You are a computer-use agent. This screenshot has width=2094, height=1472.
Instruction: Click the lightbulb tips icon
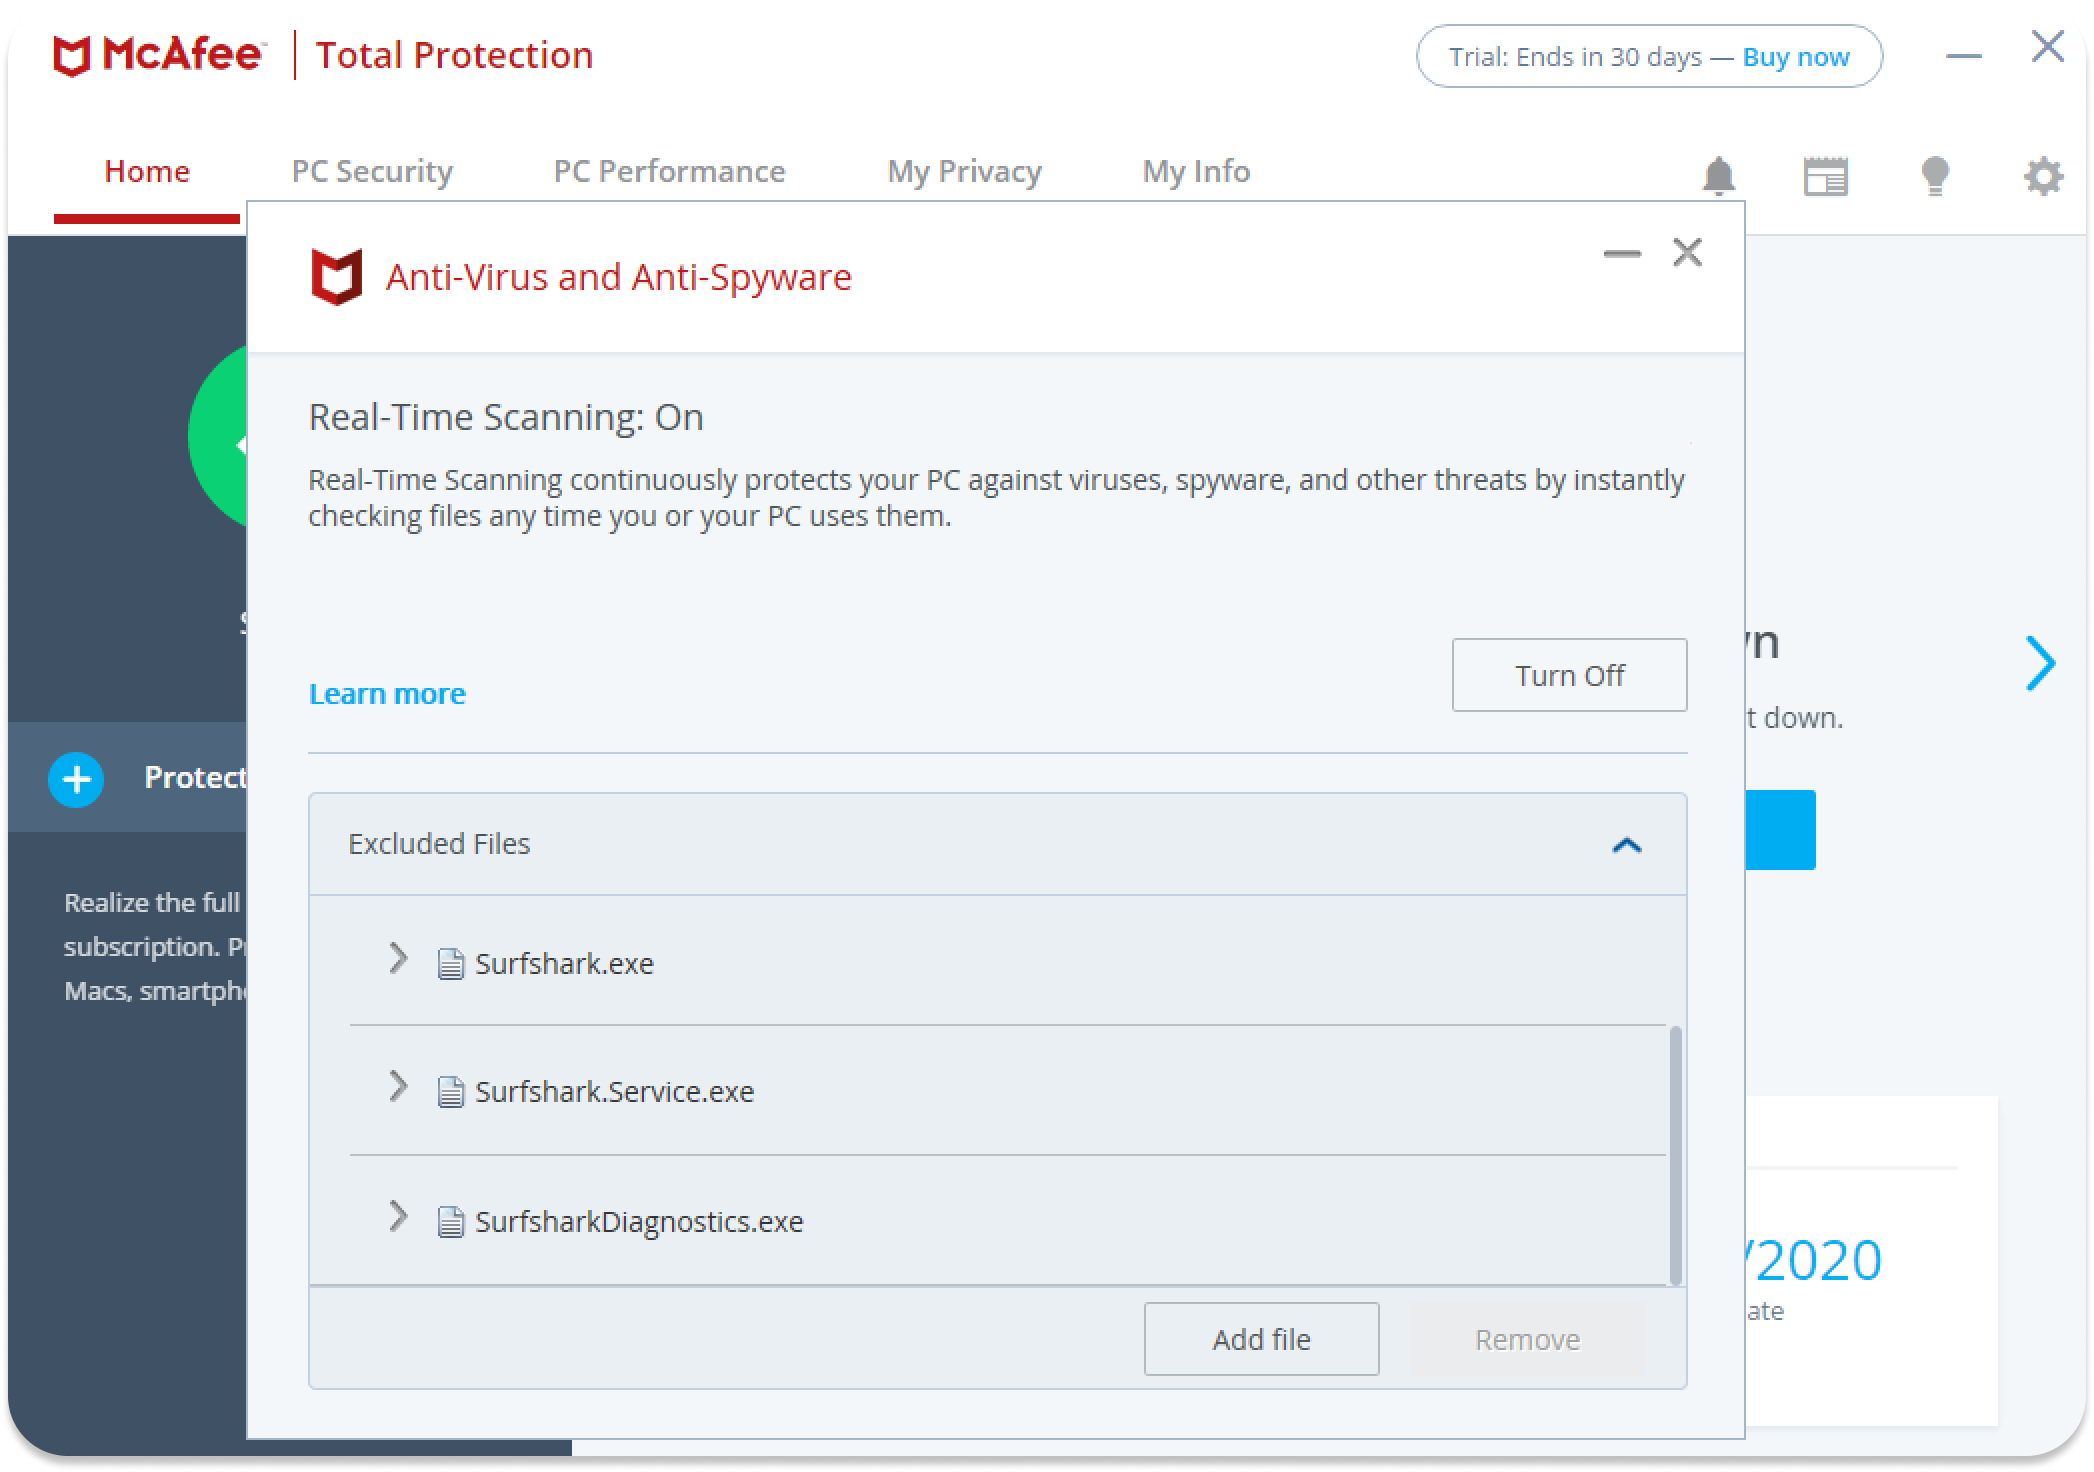(x=1935, y=176)
